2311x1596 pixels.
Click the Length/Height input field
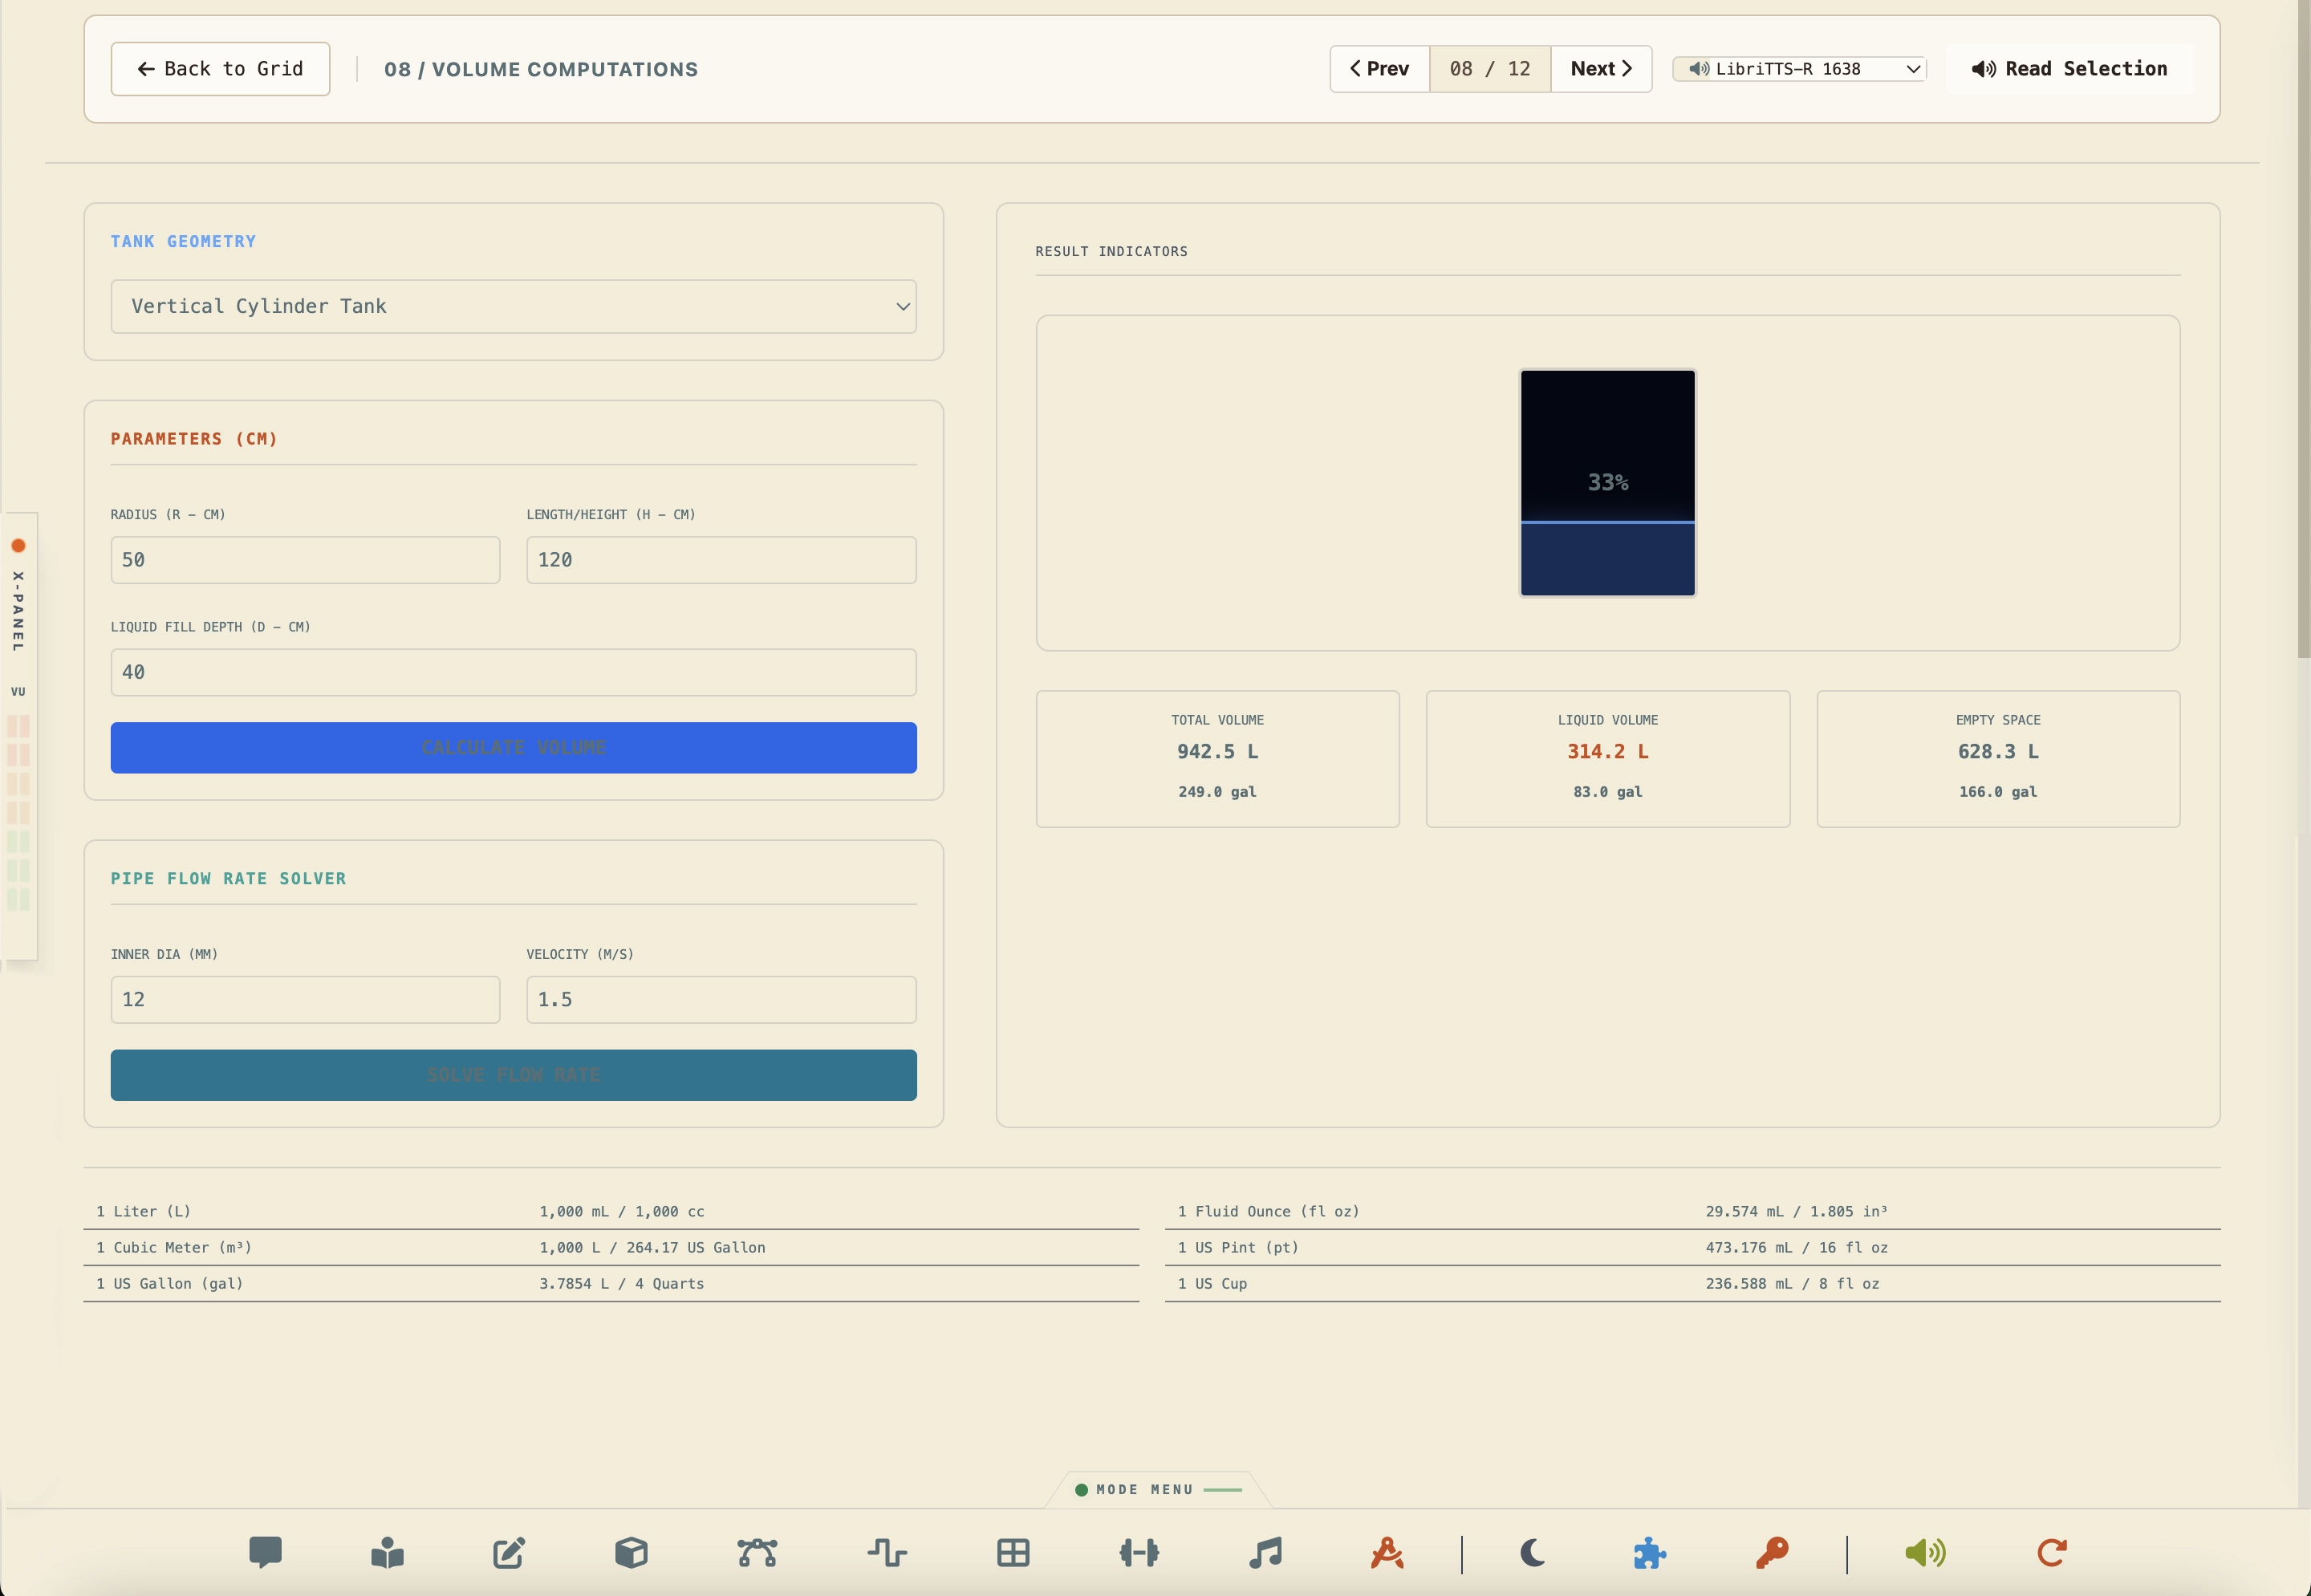tap(721, 560)
